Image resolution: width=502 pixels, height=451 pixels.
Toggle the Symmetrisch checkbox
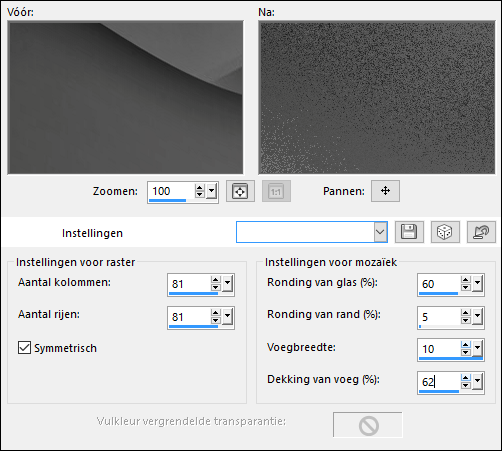[x=24, y=348]
